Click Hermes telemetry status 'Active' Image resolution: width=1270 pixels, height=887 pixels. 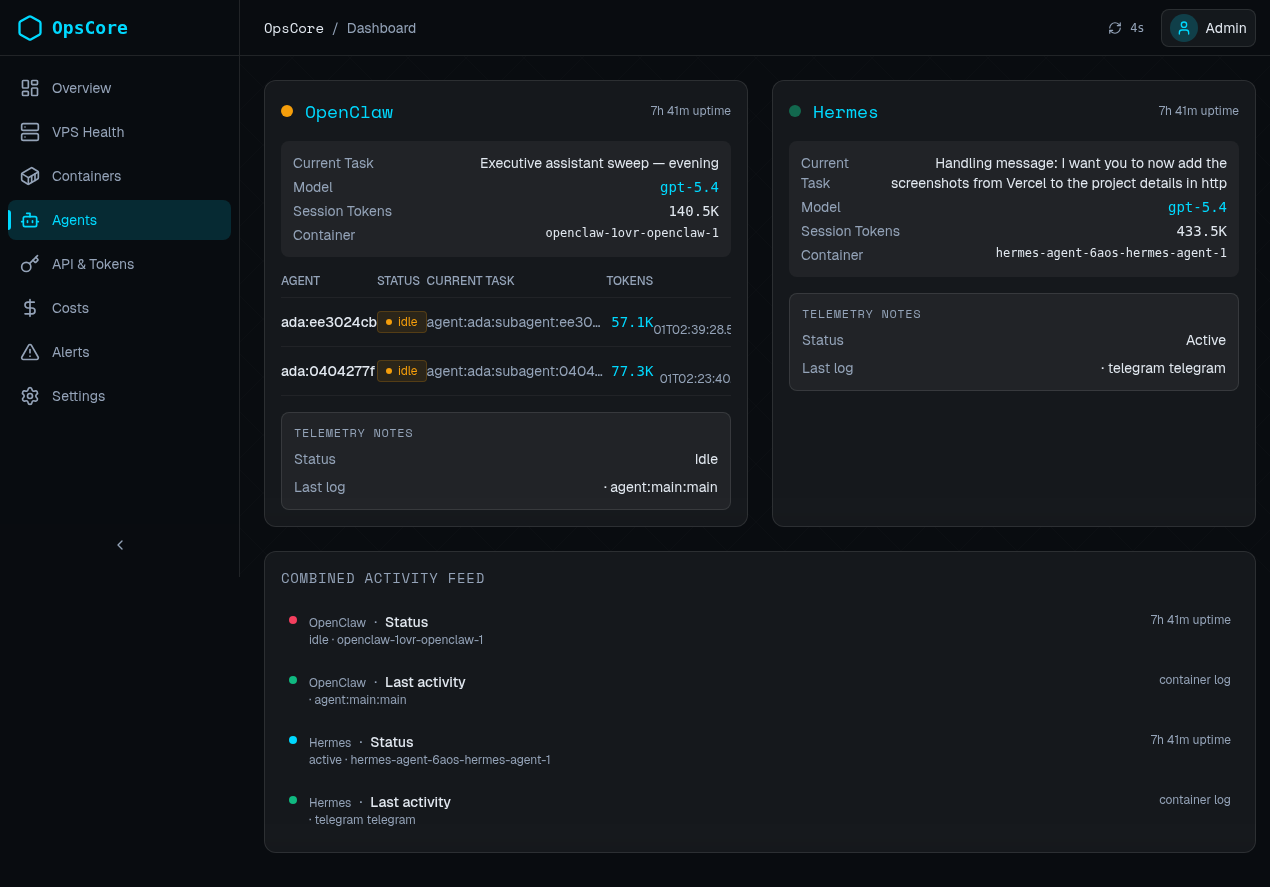click(x=1206, y=340)
